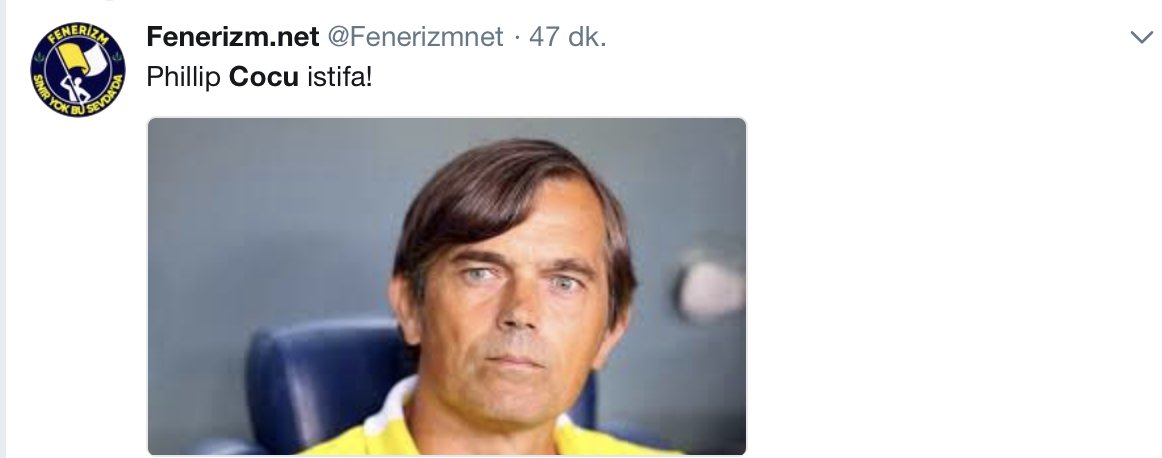Click the yellow flag in Fenerizm logo
Viewport: 1162px width, 458px height.
76,58
